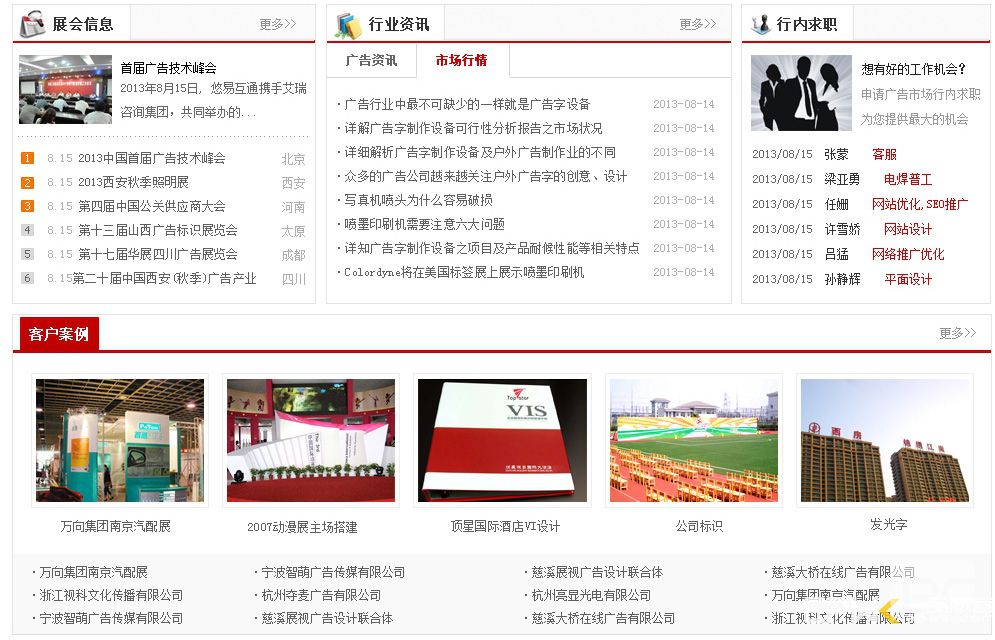Open the 电焊普工 job listing
The width and height of the screenshot is (995, 640).
(x=907, y=179)
